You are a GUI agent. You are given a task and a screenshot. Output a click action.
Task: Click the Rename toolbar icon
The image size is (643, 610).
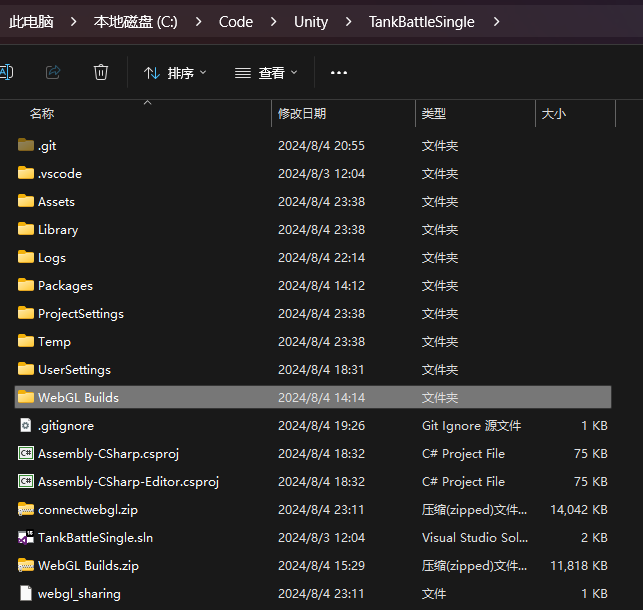6,73
